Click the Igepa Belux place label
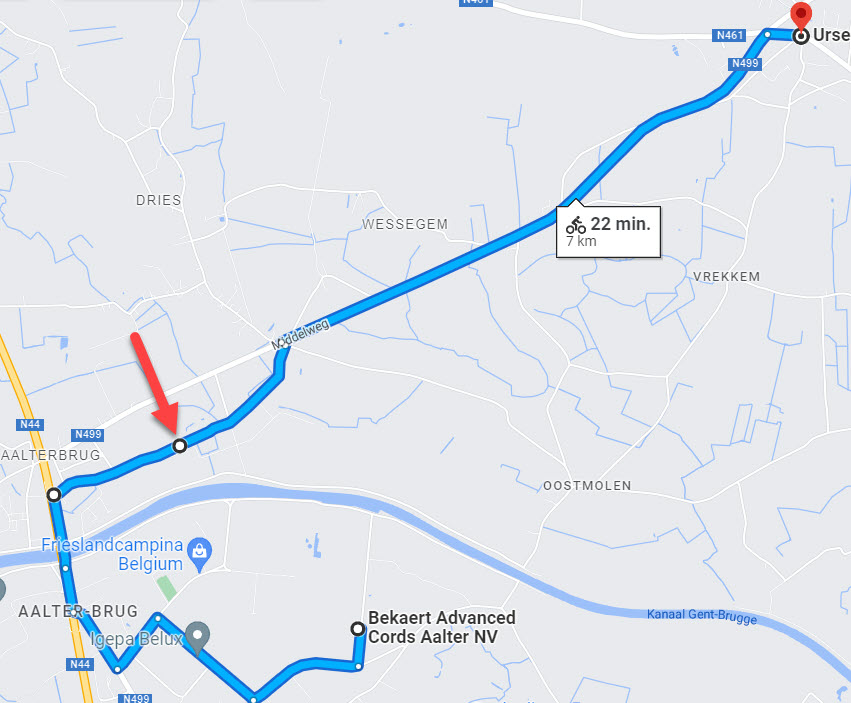Viewport: 851px width, 703px height. (136, 639)
